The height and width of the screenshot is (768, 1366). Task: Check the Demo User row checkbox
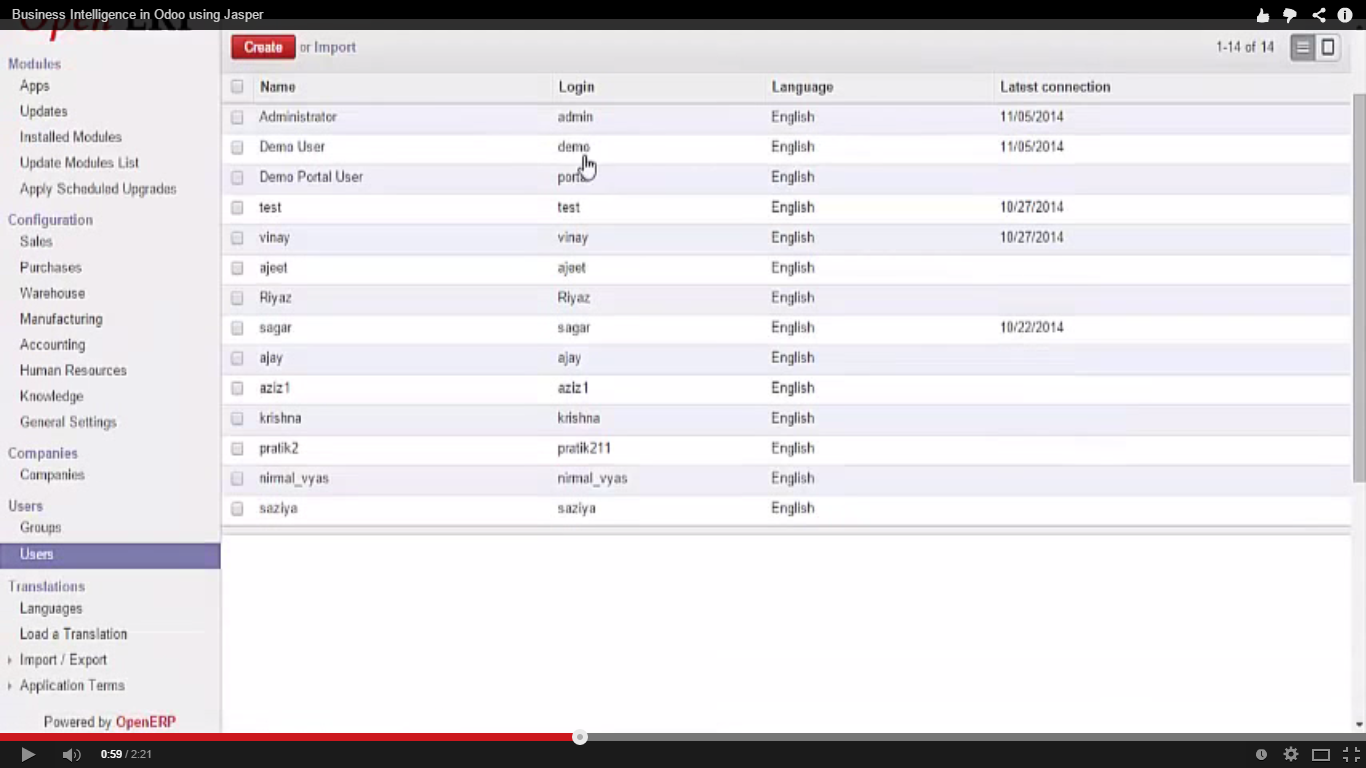[237, 147]
